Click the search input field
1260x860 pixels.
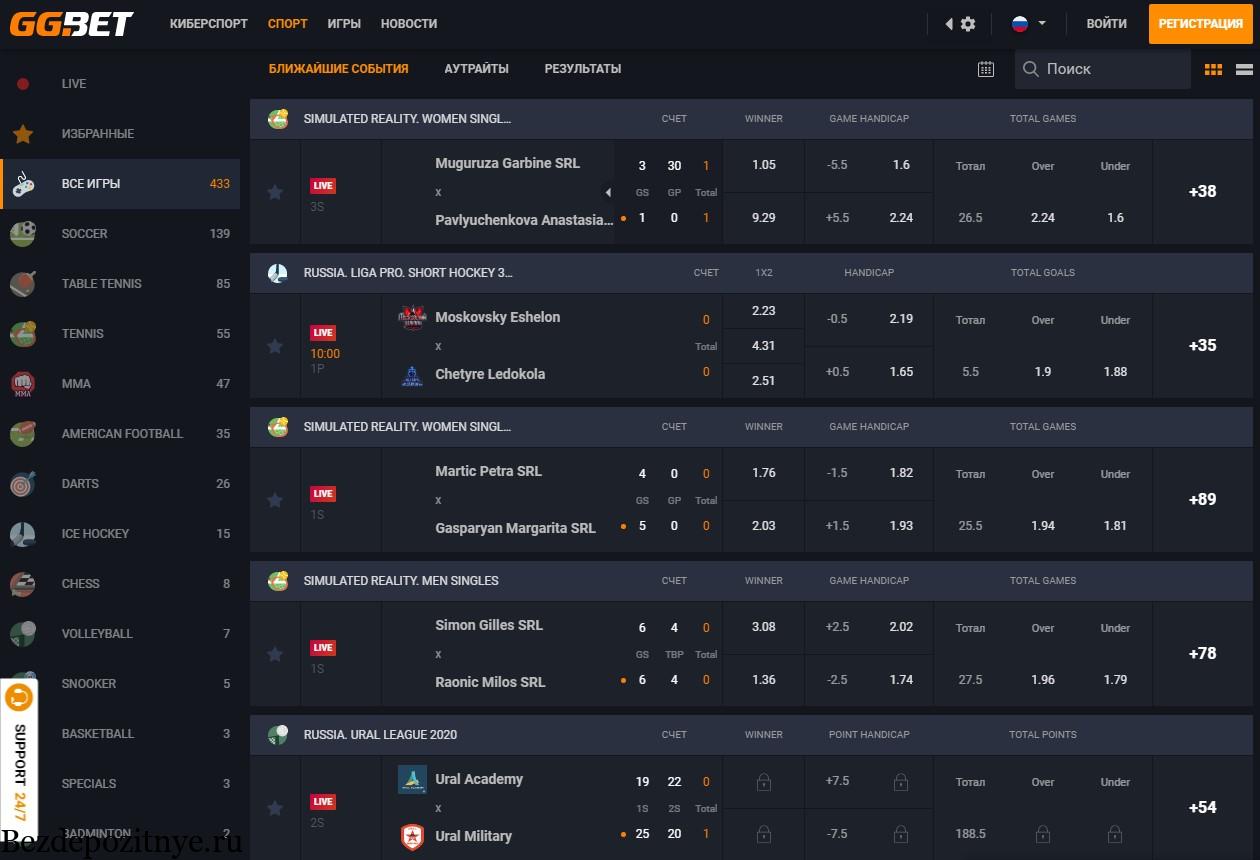click(1103, 69)
